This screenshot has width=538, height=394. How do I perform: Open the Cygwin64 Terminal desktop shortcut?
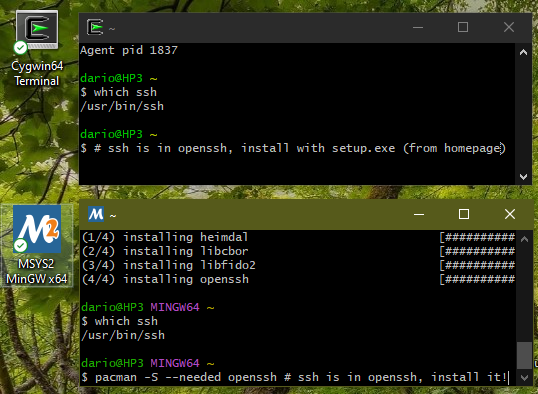click(x=37, y=48)
